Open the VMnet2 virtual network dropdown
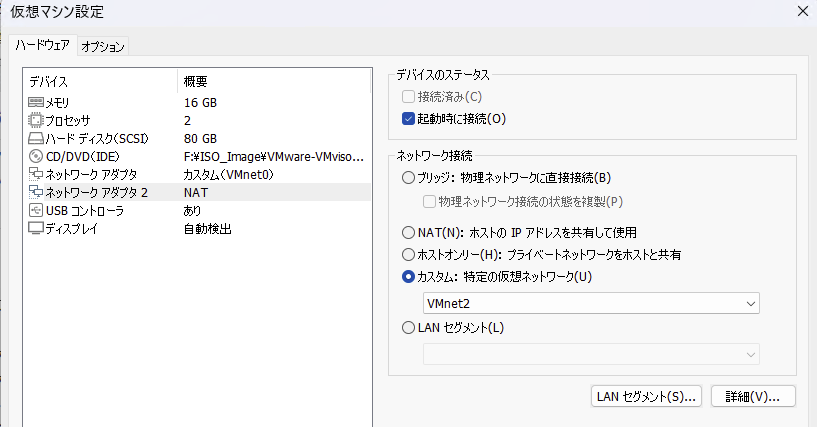 coord(591,303)
